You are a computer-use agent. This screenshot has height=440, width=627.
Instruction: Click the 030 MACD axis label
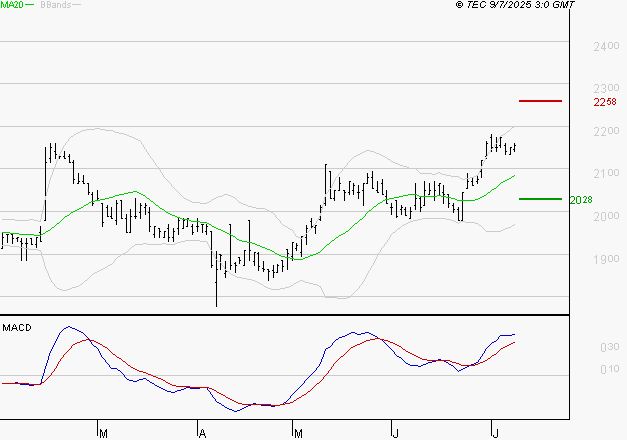click(x=608, y=347)
